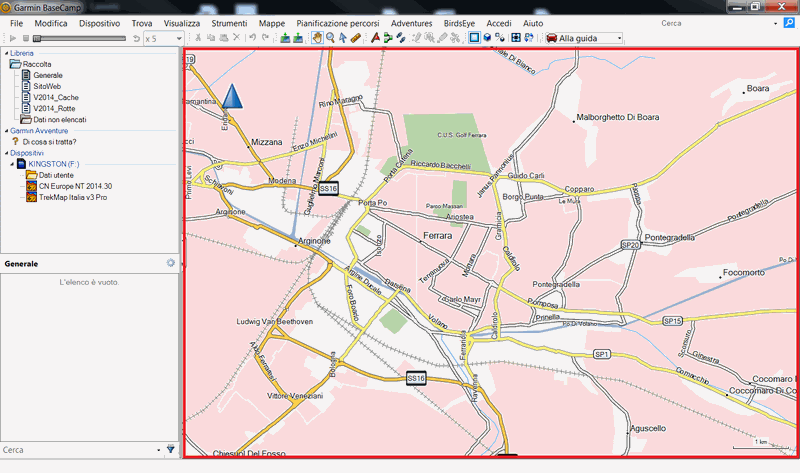Click the filter funnel icon

(171, 450)
